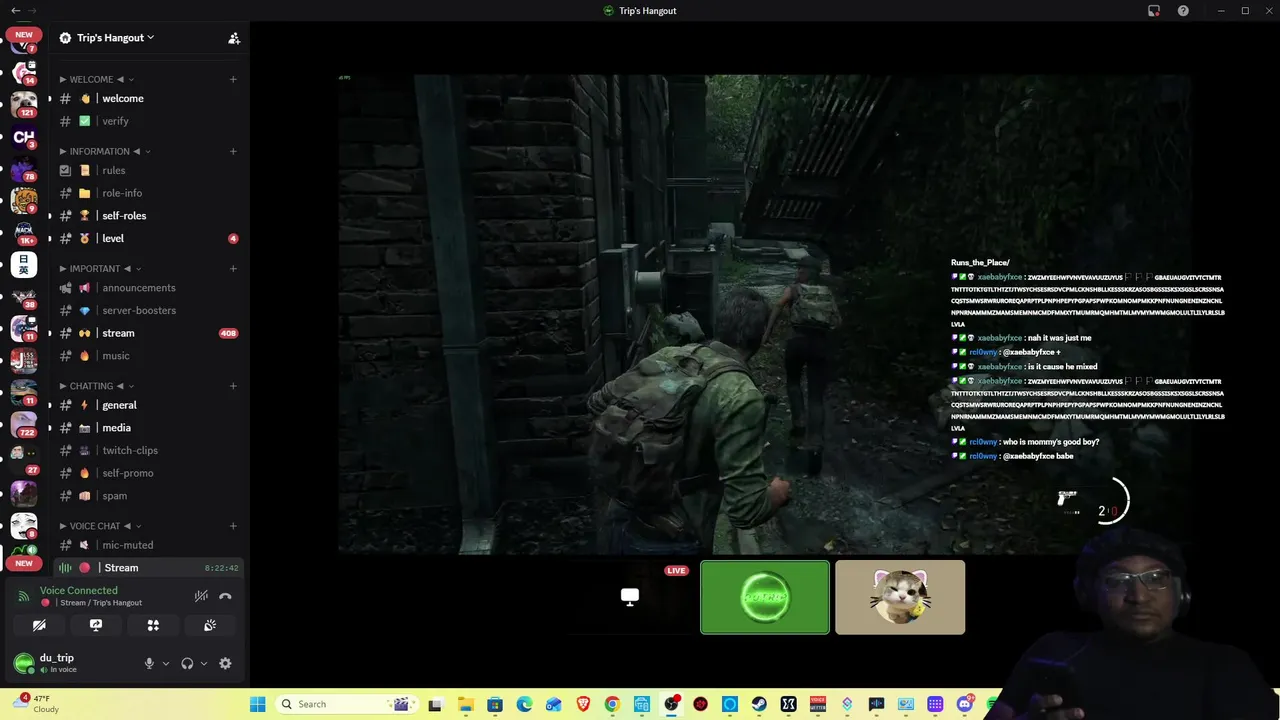Click the share your screen button
This screenshot has width=1280, height=720.
(96, 625)
